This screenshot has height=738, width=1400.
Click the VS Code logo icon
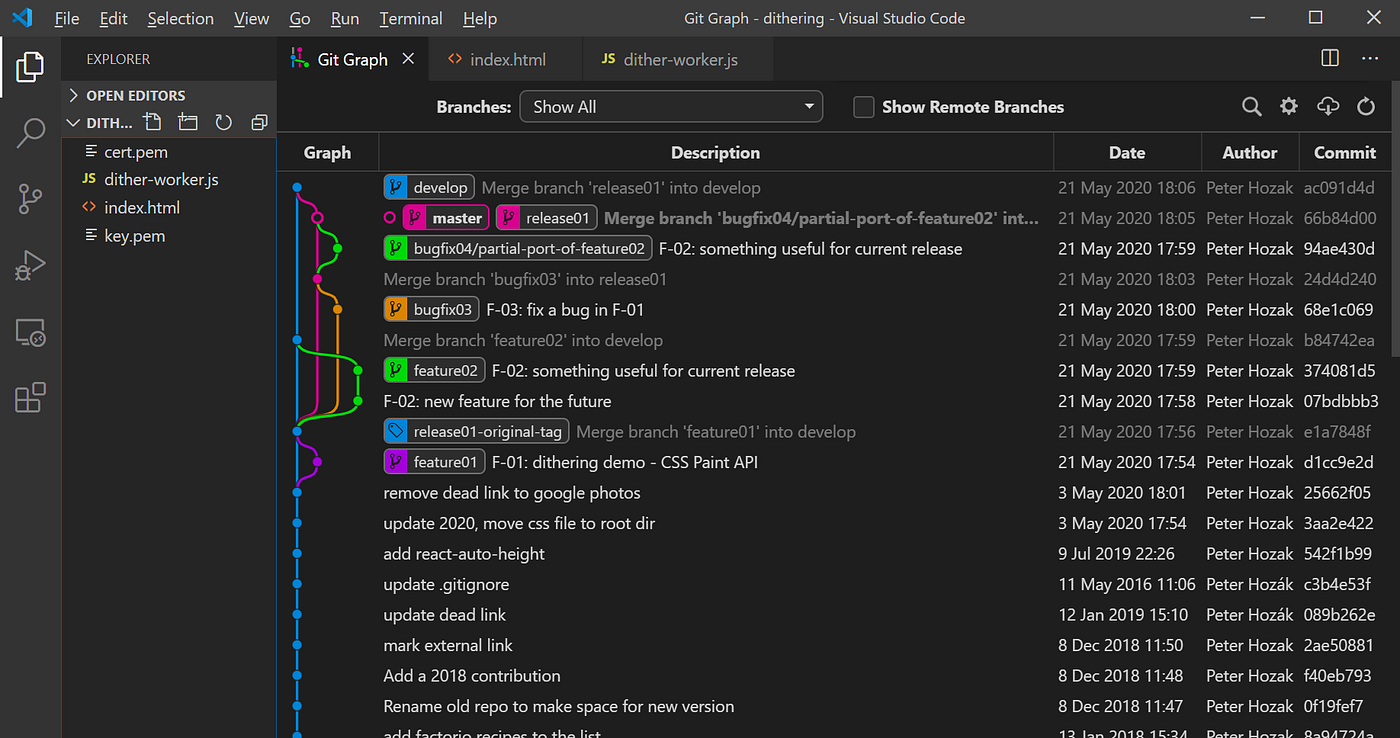click(22, 18)
